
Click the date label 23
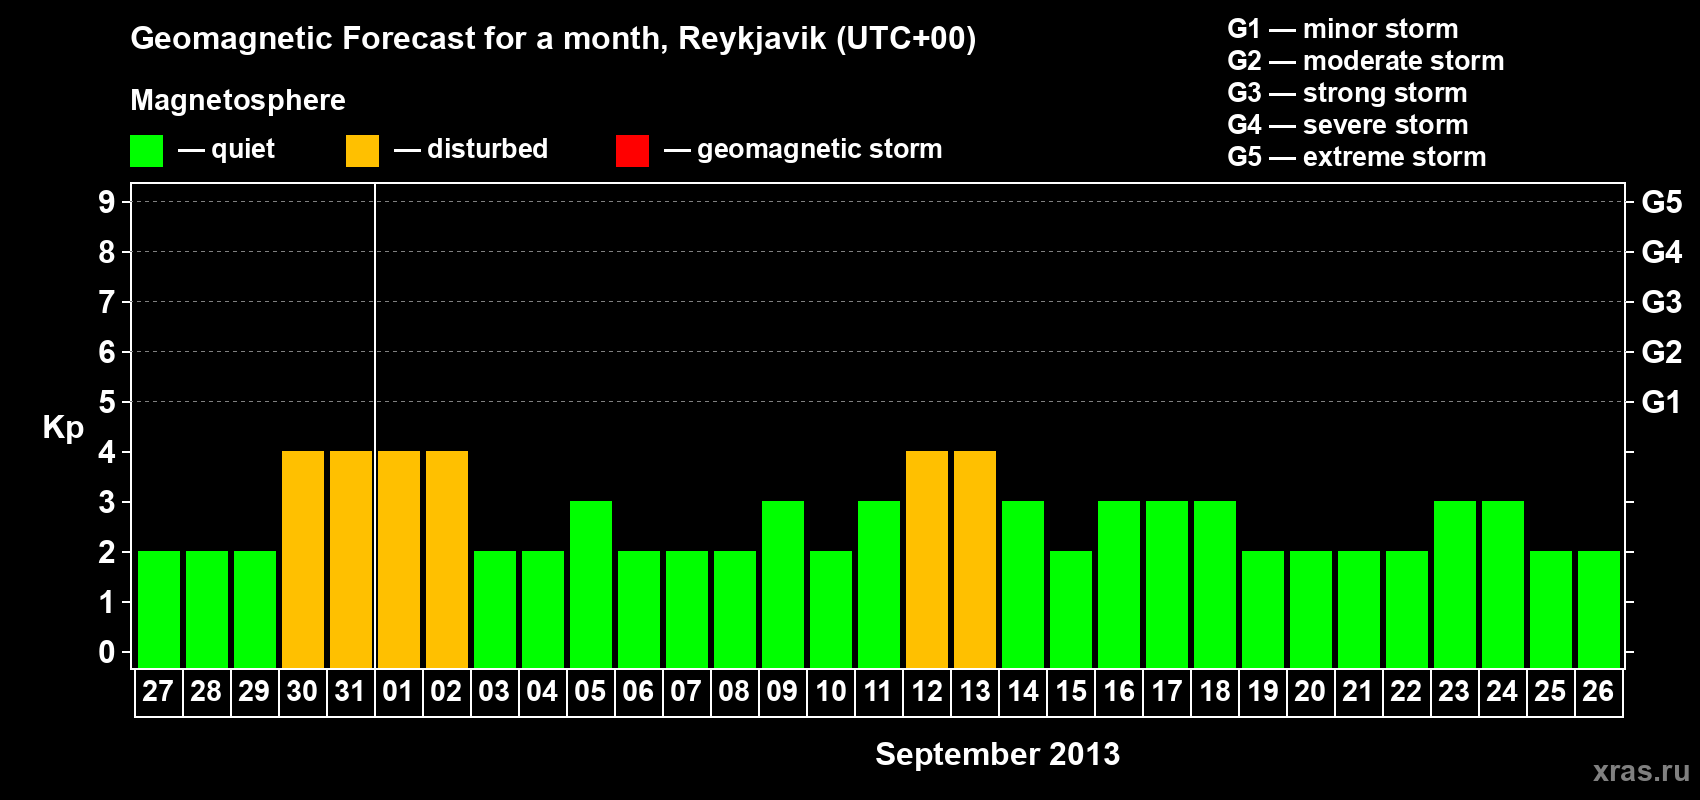(1454, 692)
